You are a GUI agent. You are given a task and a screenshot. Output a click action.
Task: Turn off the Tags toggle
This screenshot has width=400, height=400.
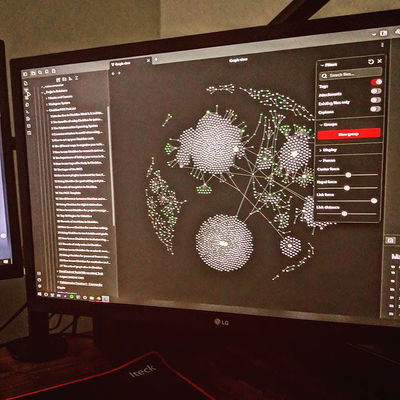pyautogui.click(x=376, y=82)
